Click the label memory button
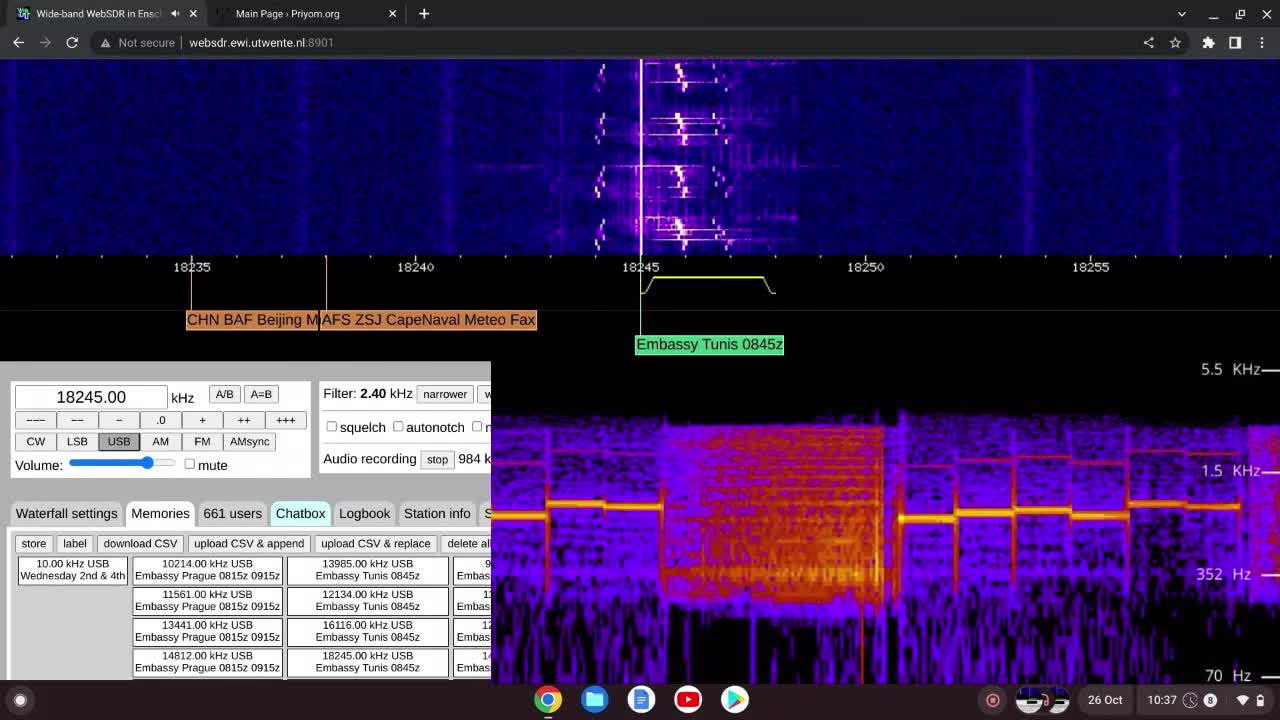 (75, 544)
